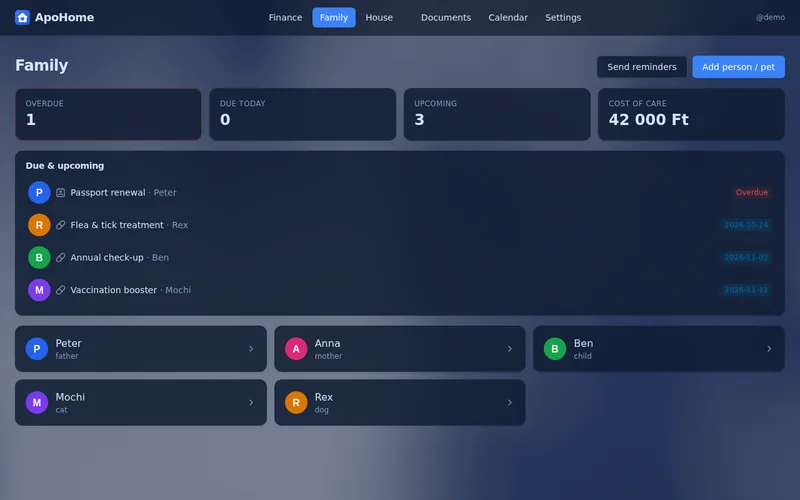Click the 2026-10-24 date badge
Viewport: 800px width, 500px height.
[x=746, y=225]
